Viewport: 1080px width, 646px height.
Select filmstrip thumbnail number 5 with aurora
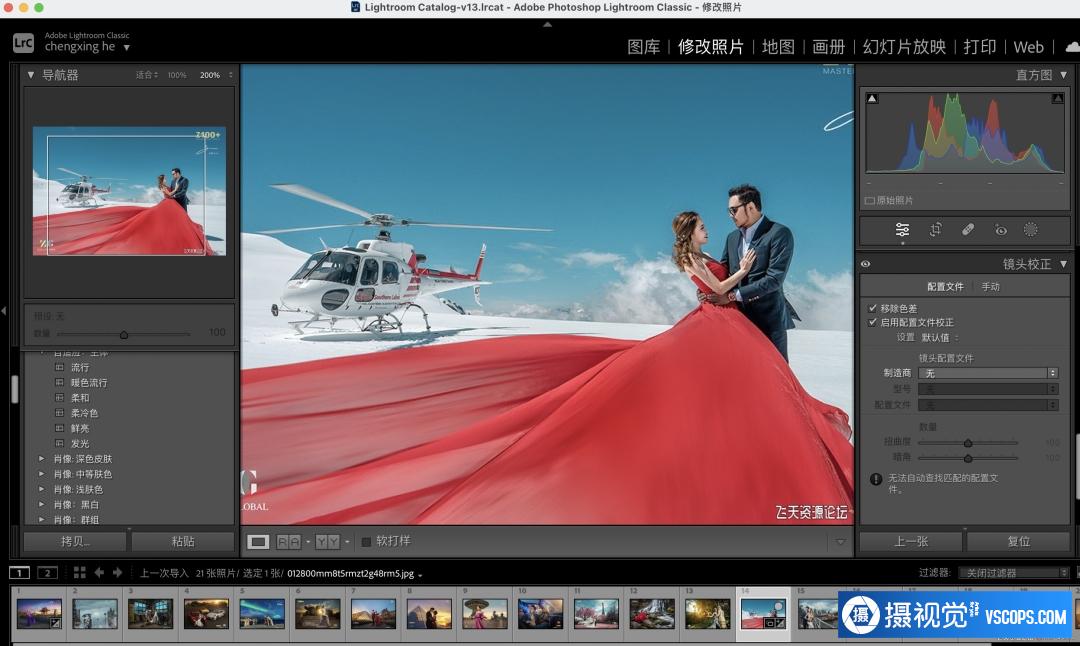pos(262,614)
